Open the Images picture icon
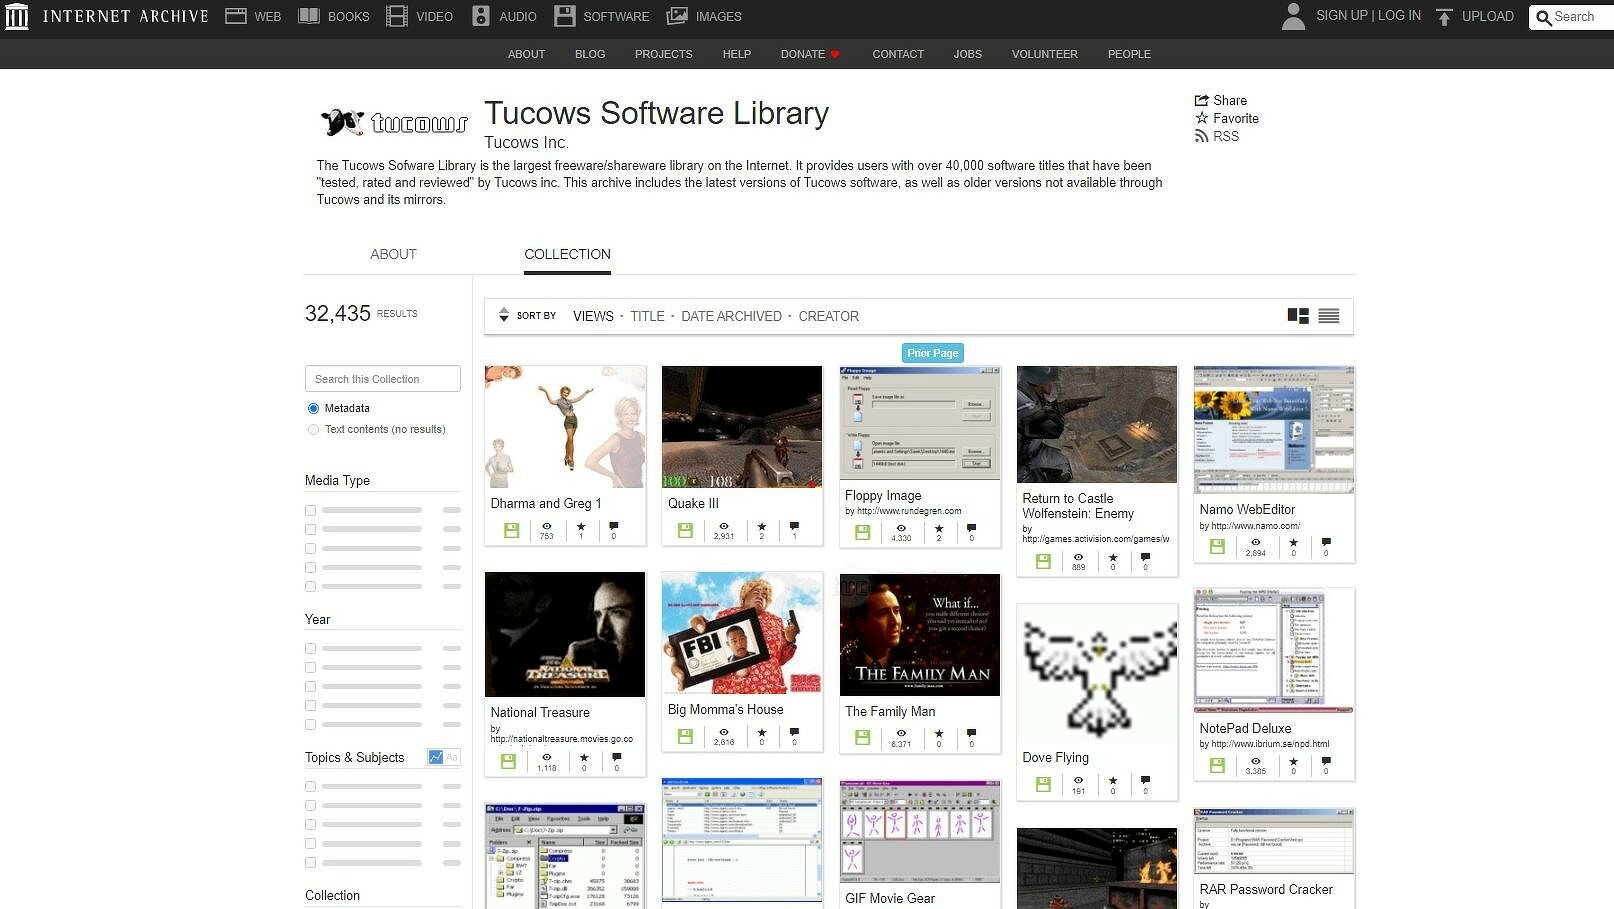This screenshot has width=1614, height=909. click(x=677, y=16)
